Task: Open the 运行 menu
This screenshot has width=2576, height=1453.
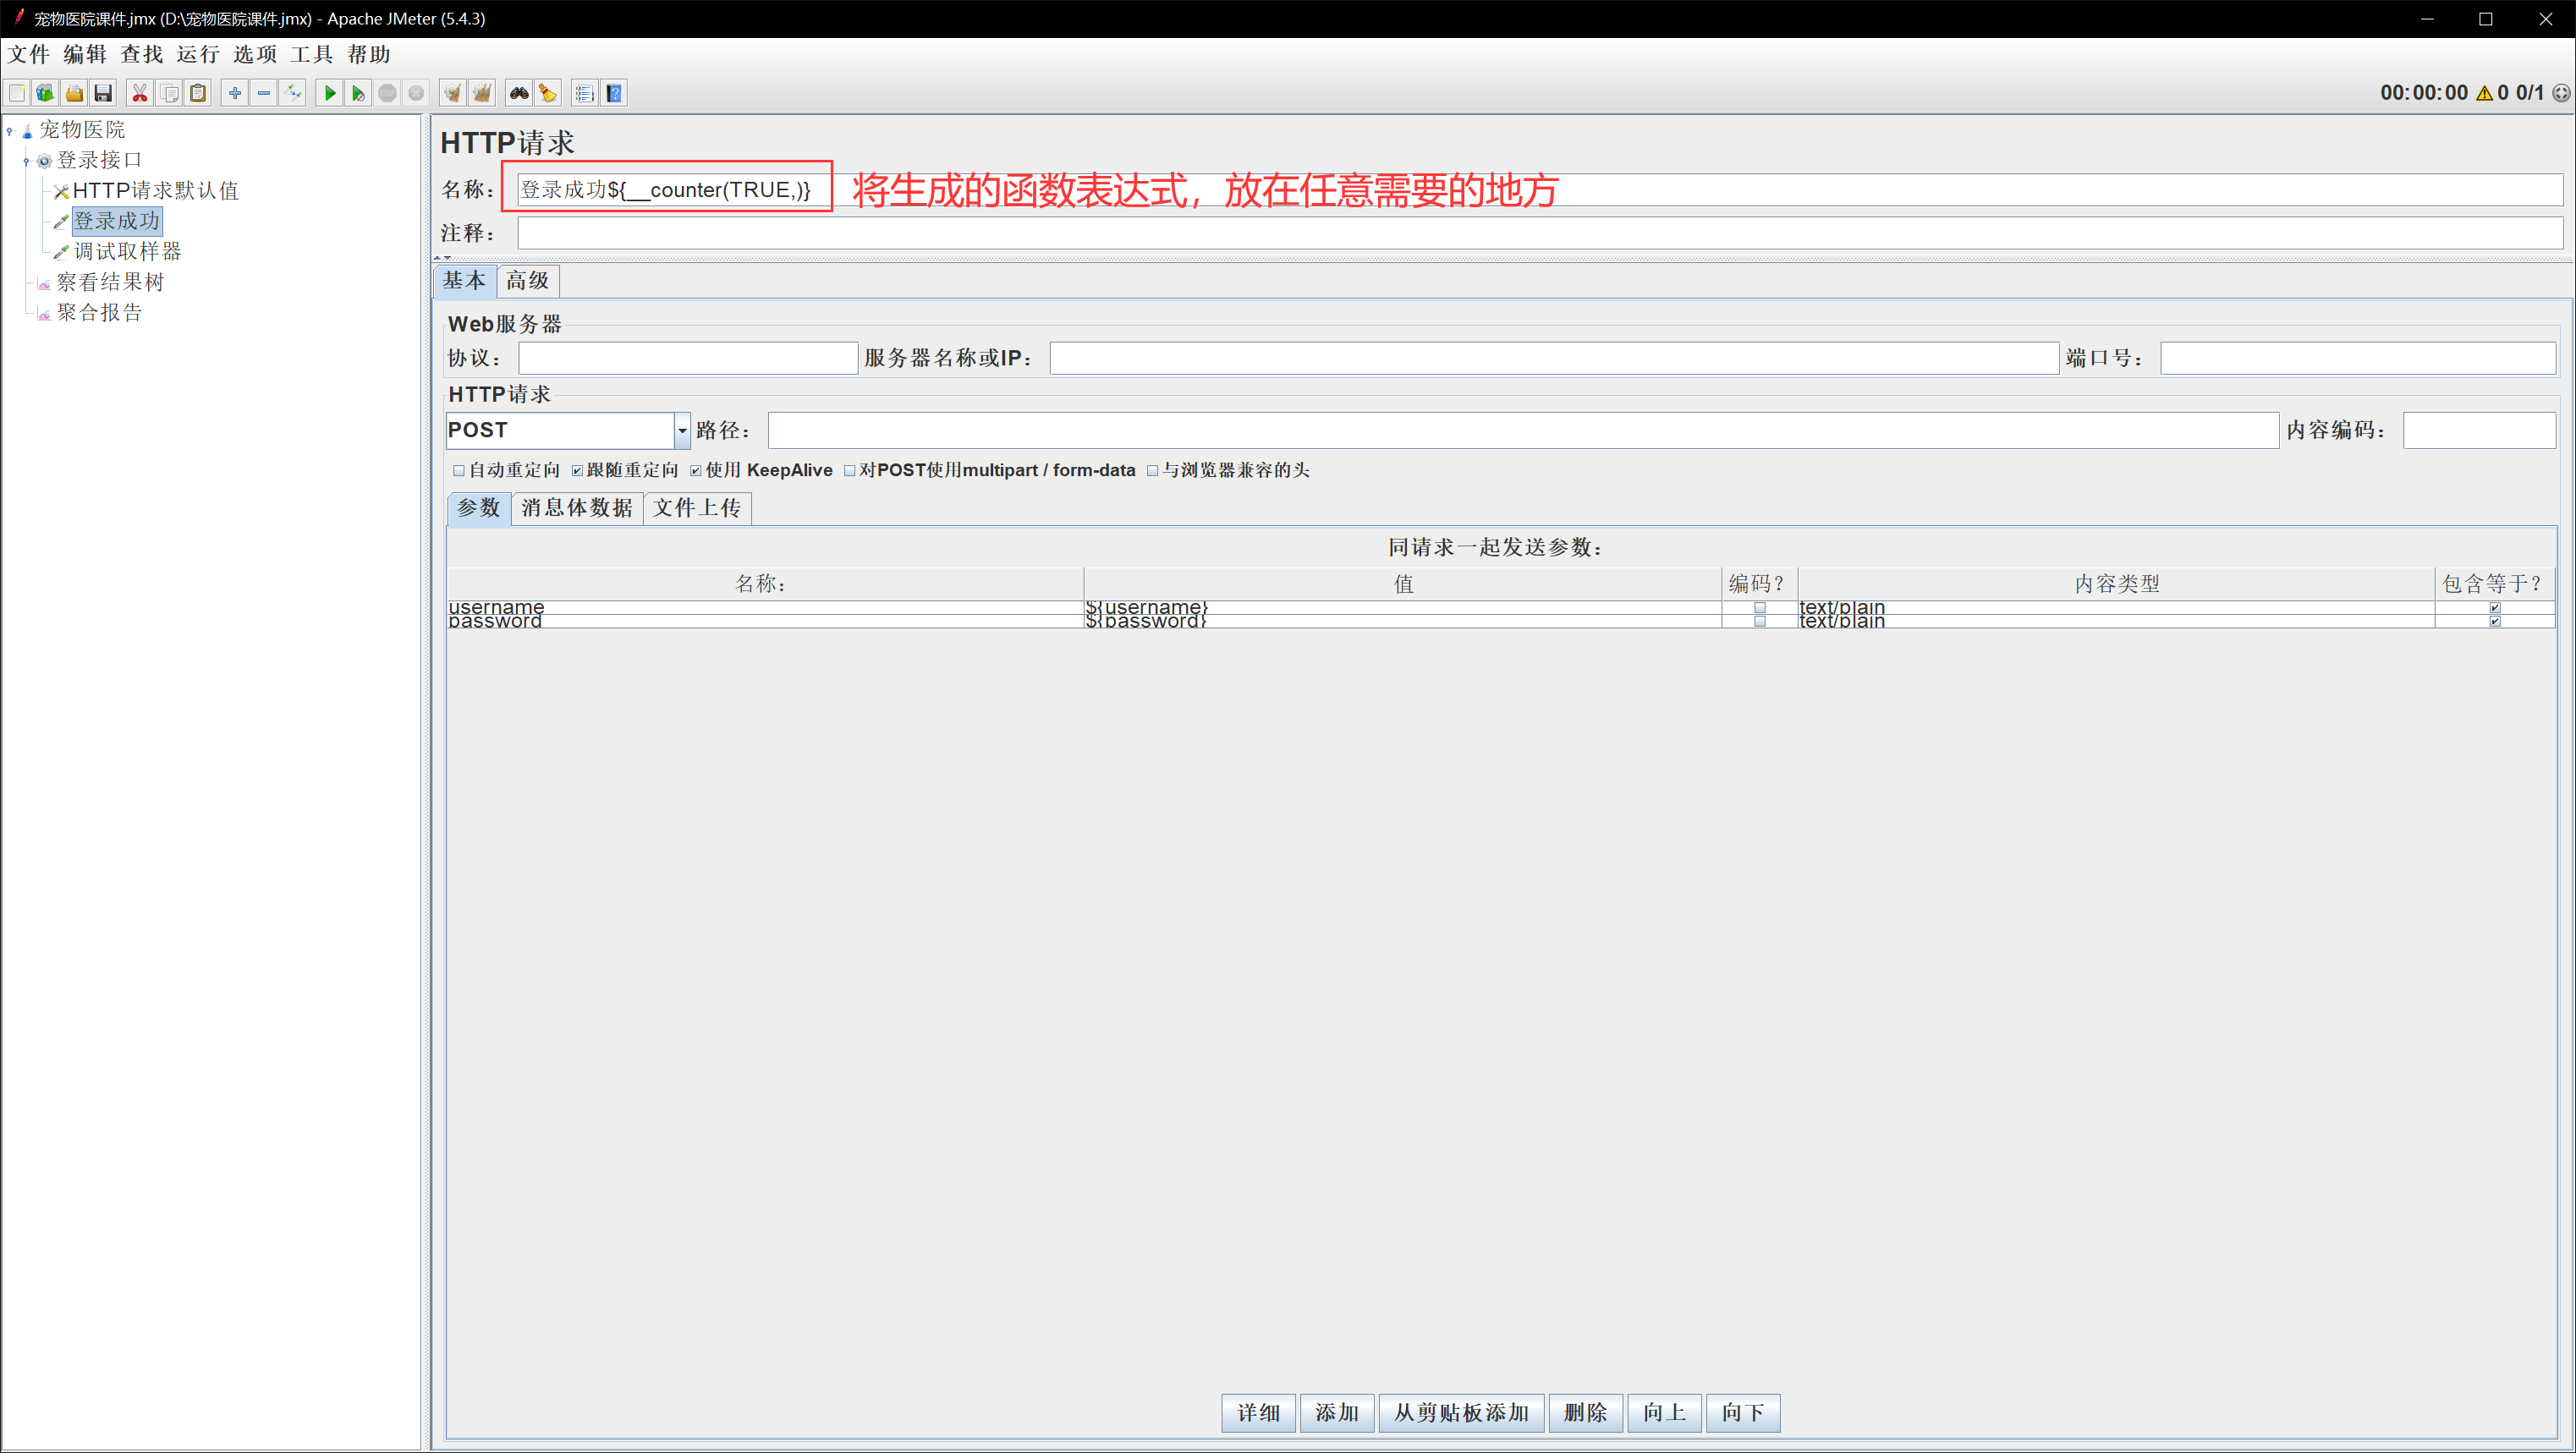Action: (197, 54)
